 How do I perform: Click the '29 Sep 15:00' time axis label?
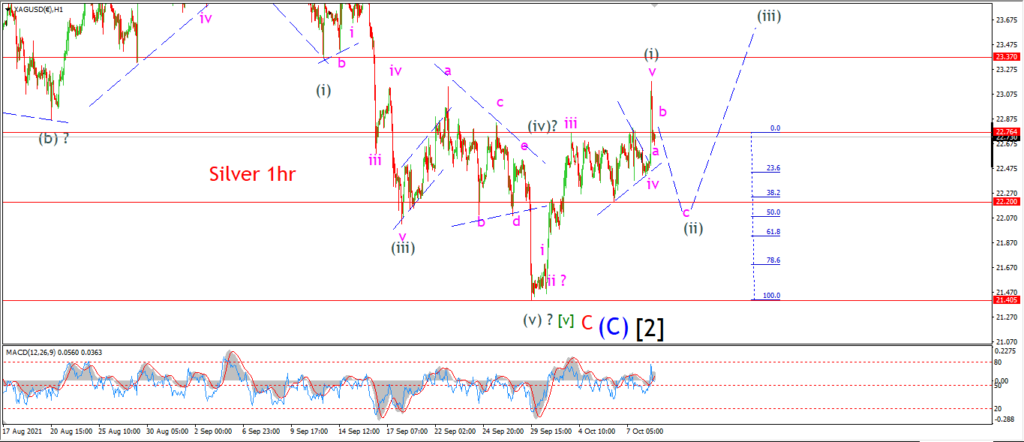click(552, 432)
